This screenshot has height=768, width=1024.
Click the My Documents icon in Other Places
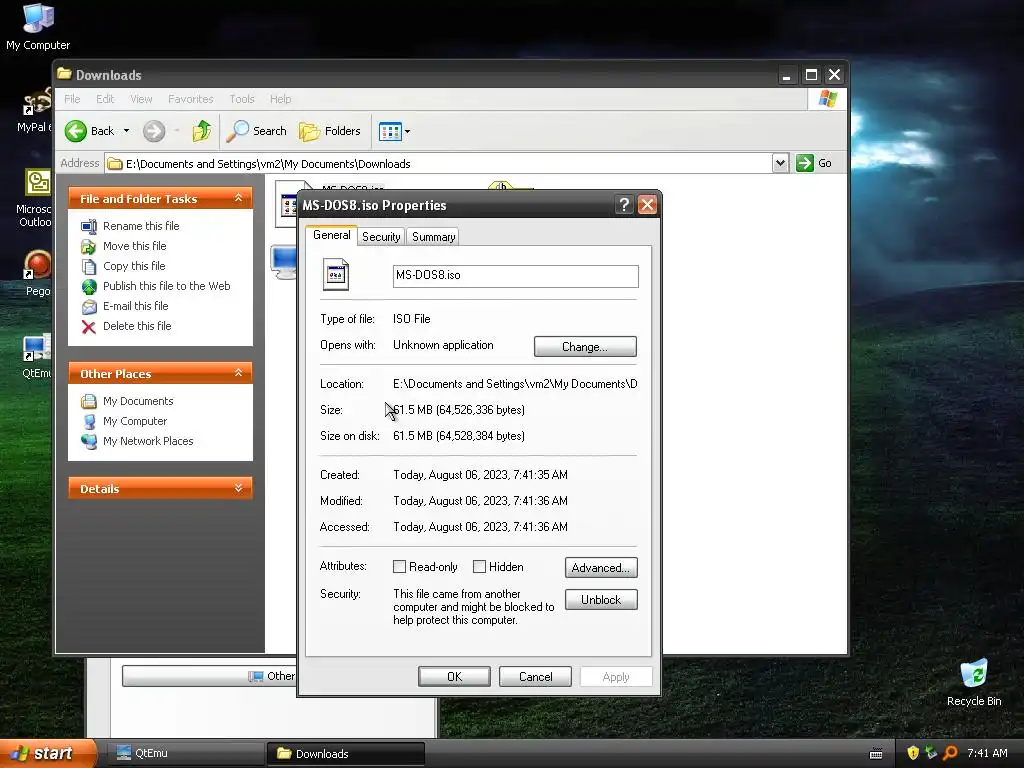pos(89,401)
